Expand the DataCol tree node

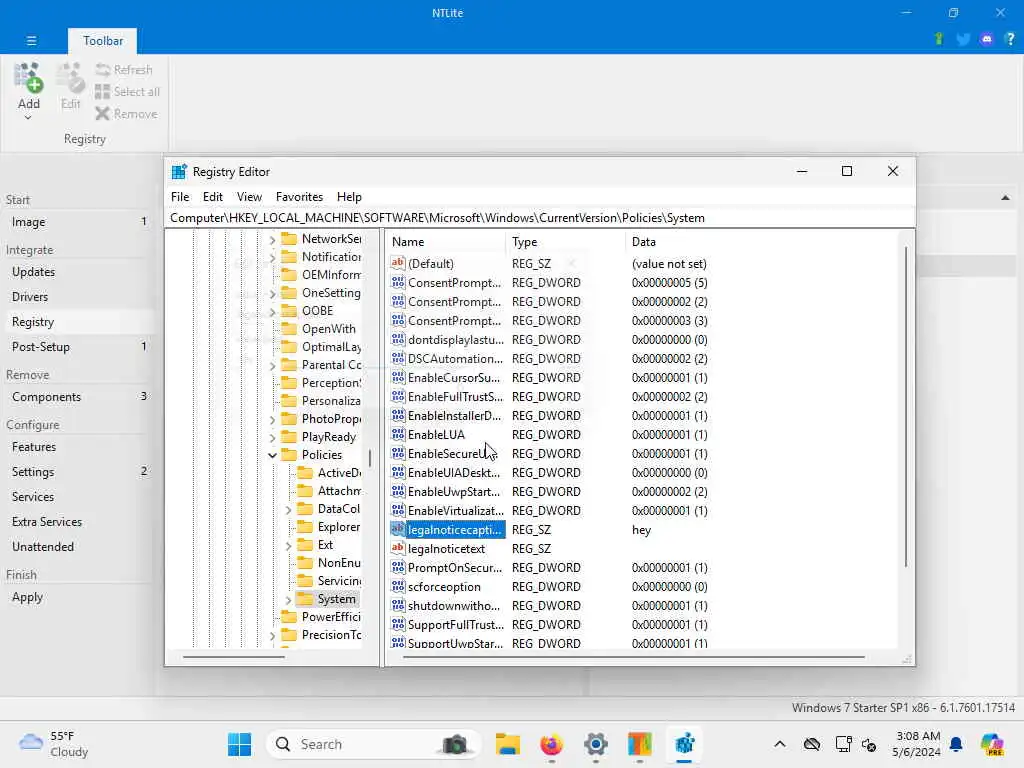point(288,509)
